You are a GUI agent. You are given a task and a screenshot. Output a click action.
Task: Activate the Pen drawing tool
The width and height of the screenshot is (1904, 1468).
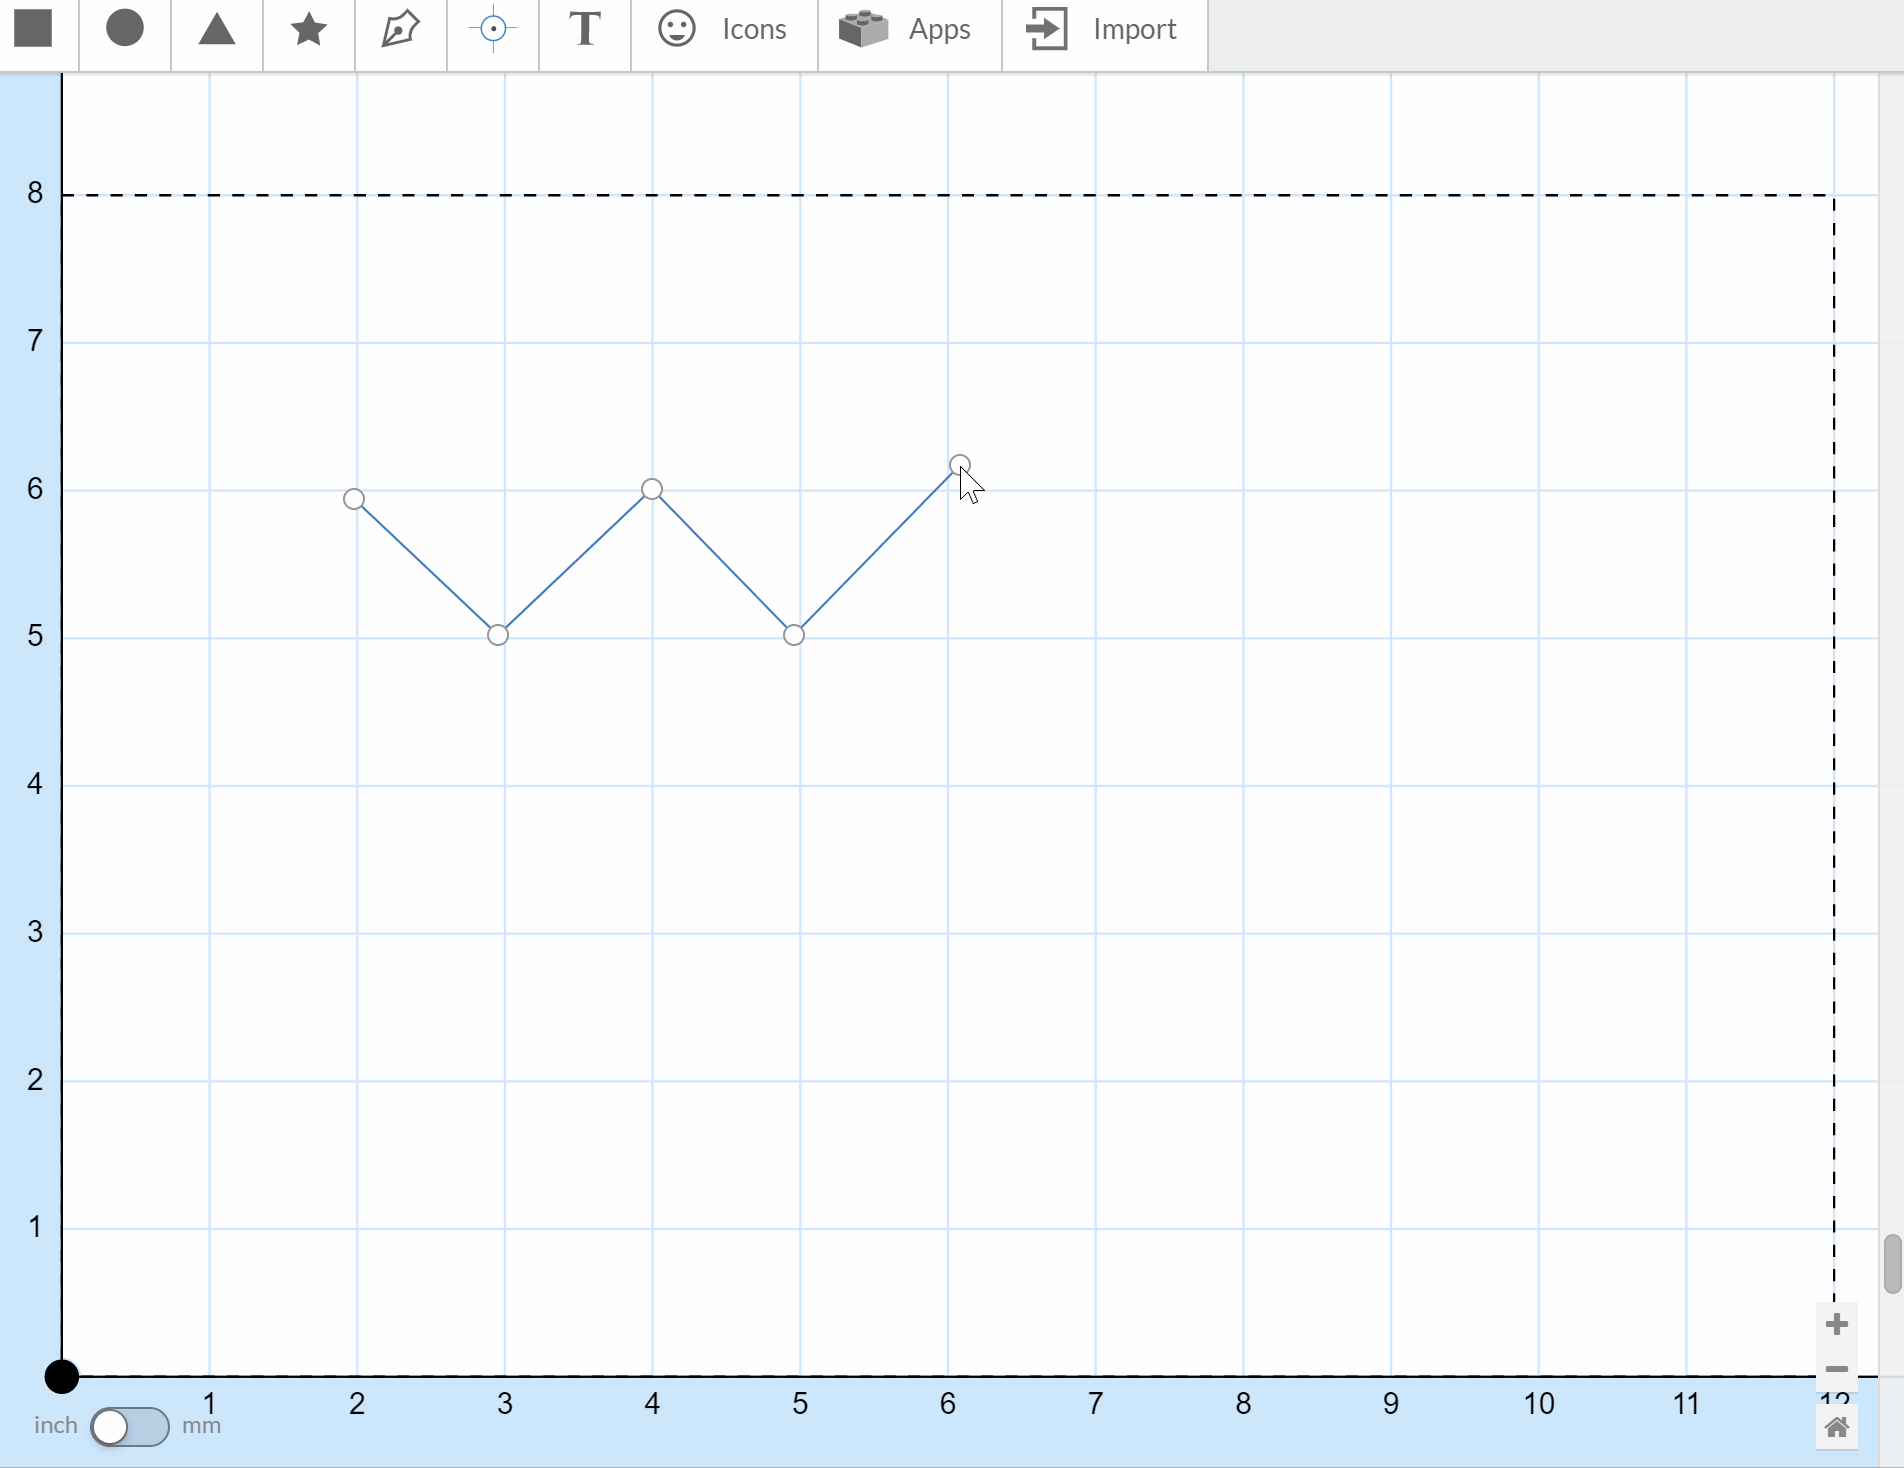(400, 30)
